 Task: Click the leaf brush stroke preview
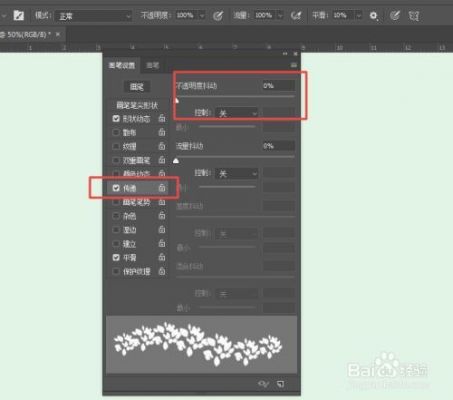tap(201, 345)
